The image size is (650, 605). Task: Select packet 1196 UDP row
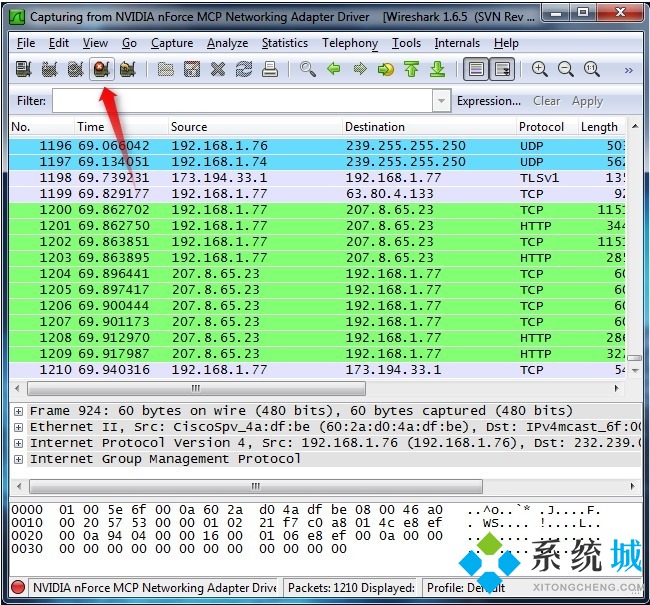point(317,146)
